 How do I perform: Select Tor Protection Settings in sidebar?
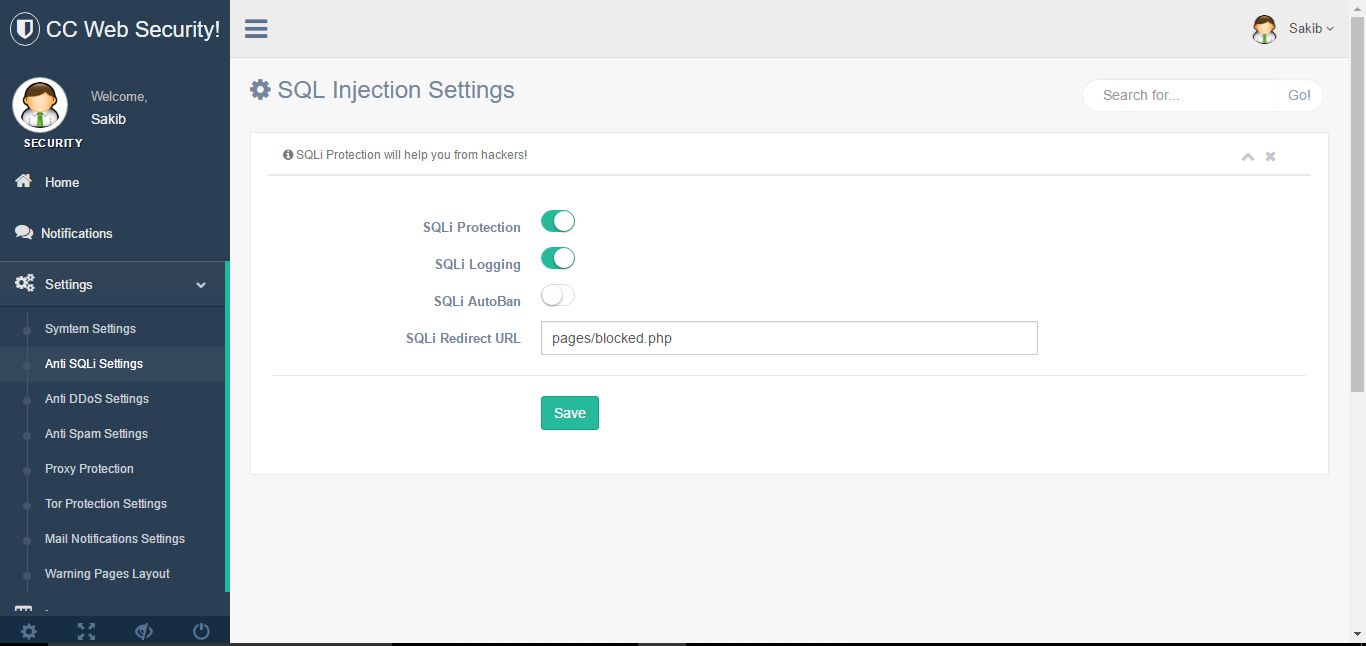pos(106,504)
